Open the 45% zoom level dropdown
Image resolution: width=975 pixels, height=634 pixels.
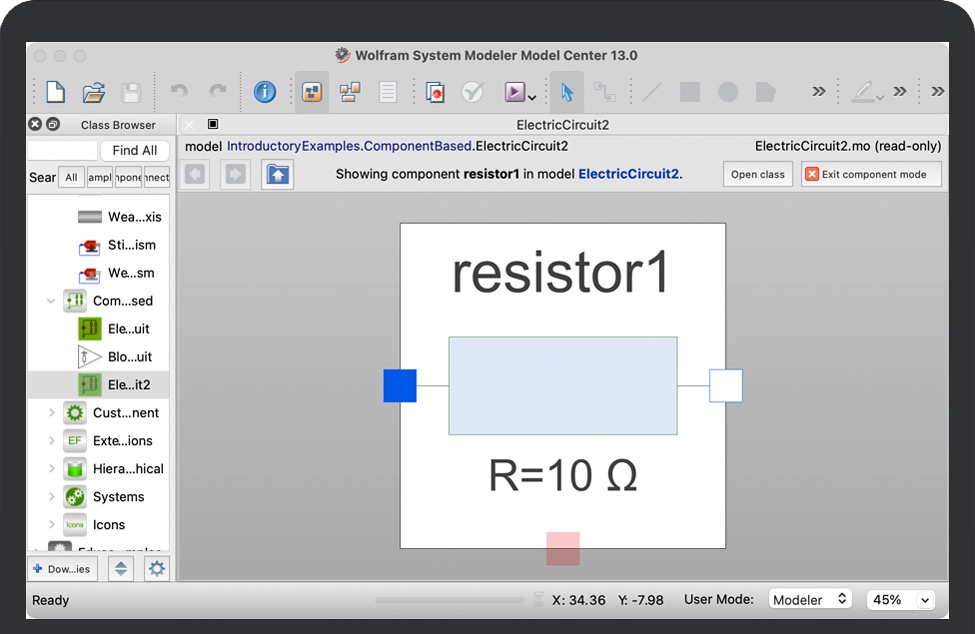[x=900, y=599]
